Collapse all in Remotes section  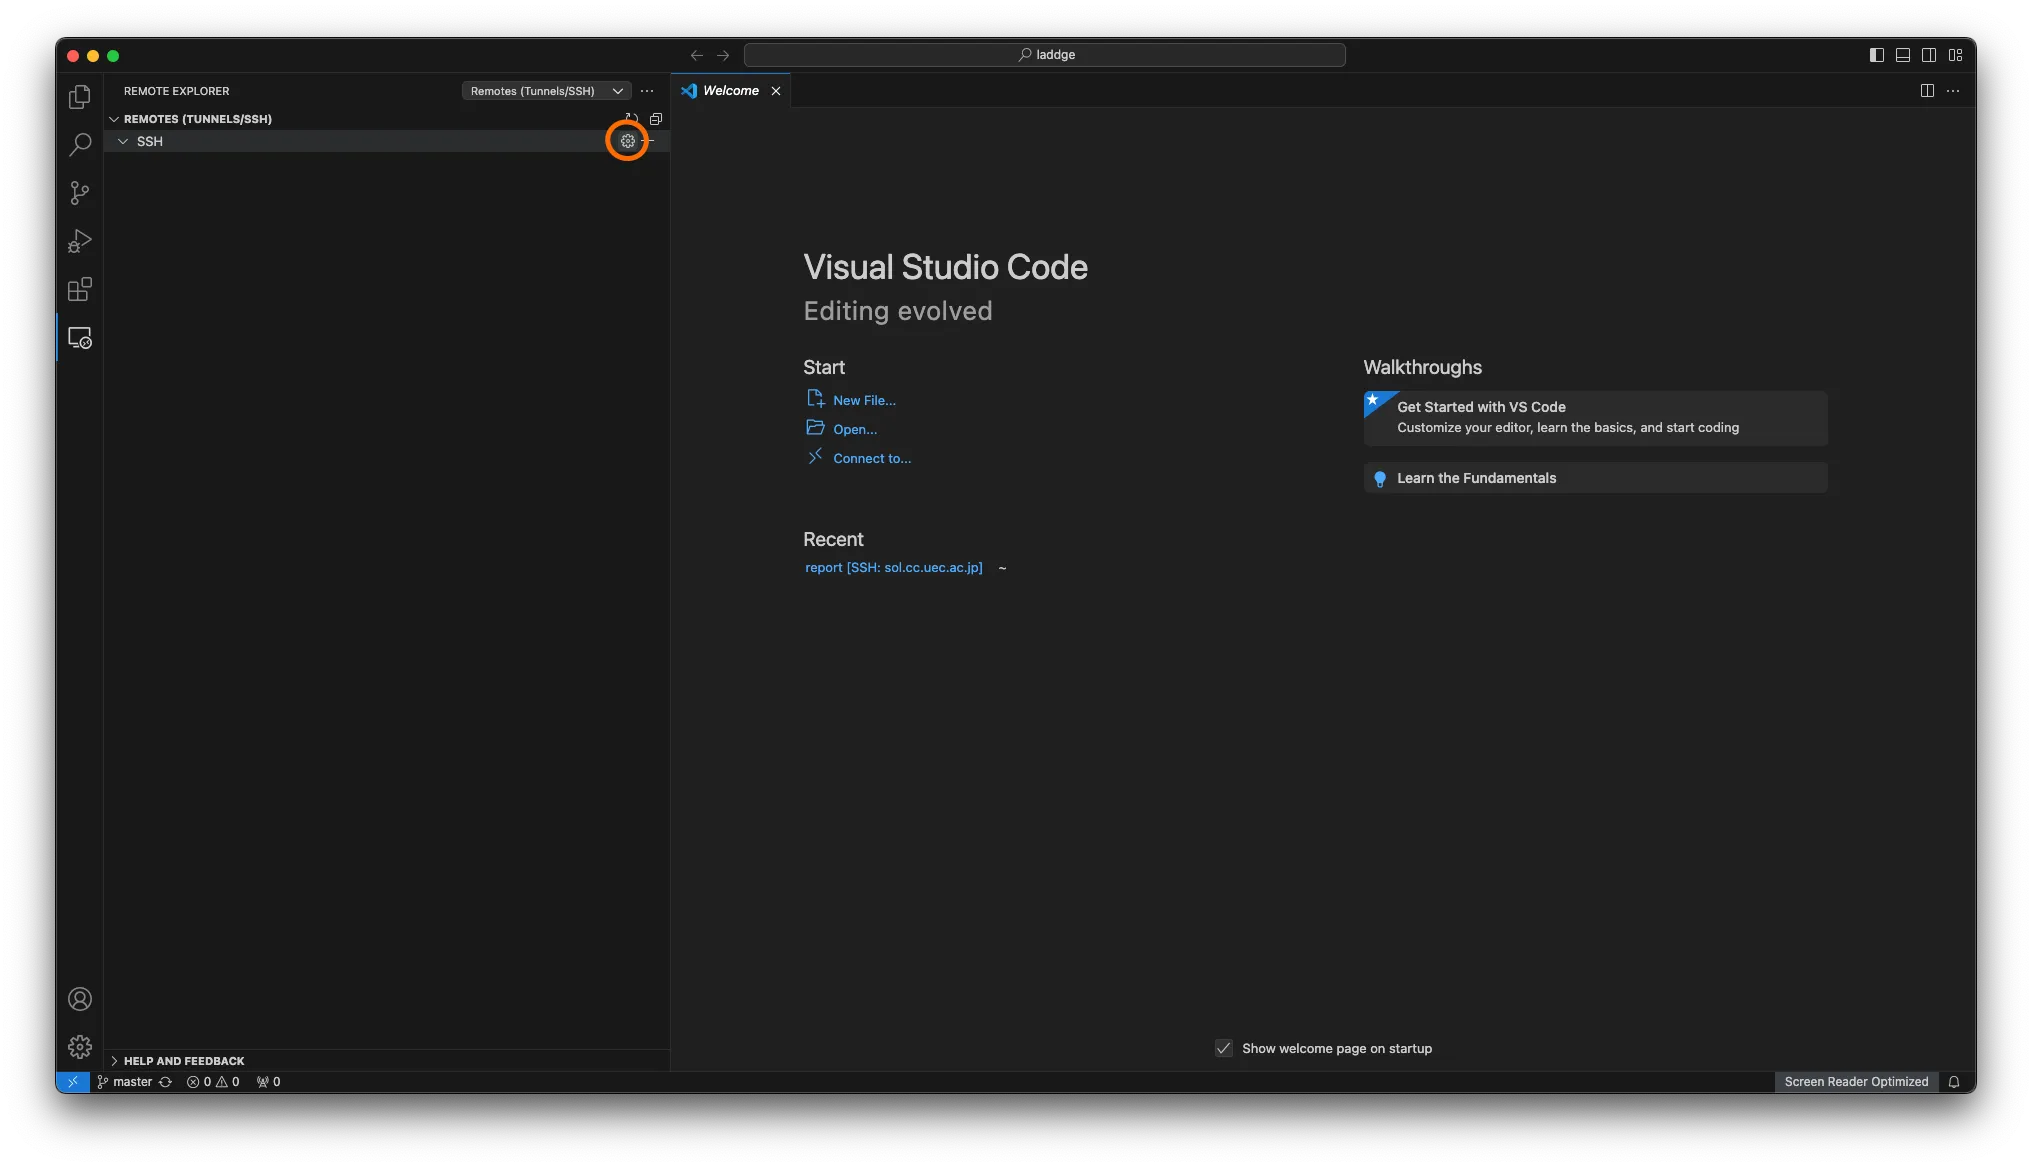[x=656, y=118]
